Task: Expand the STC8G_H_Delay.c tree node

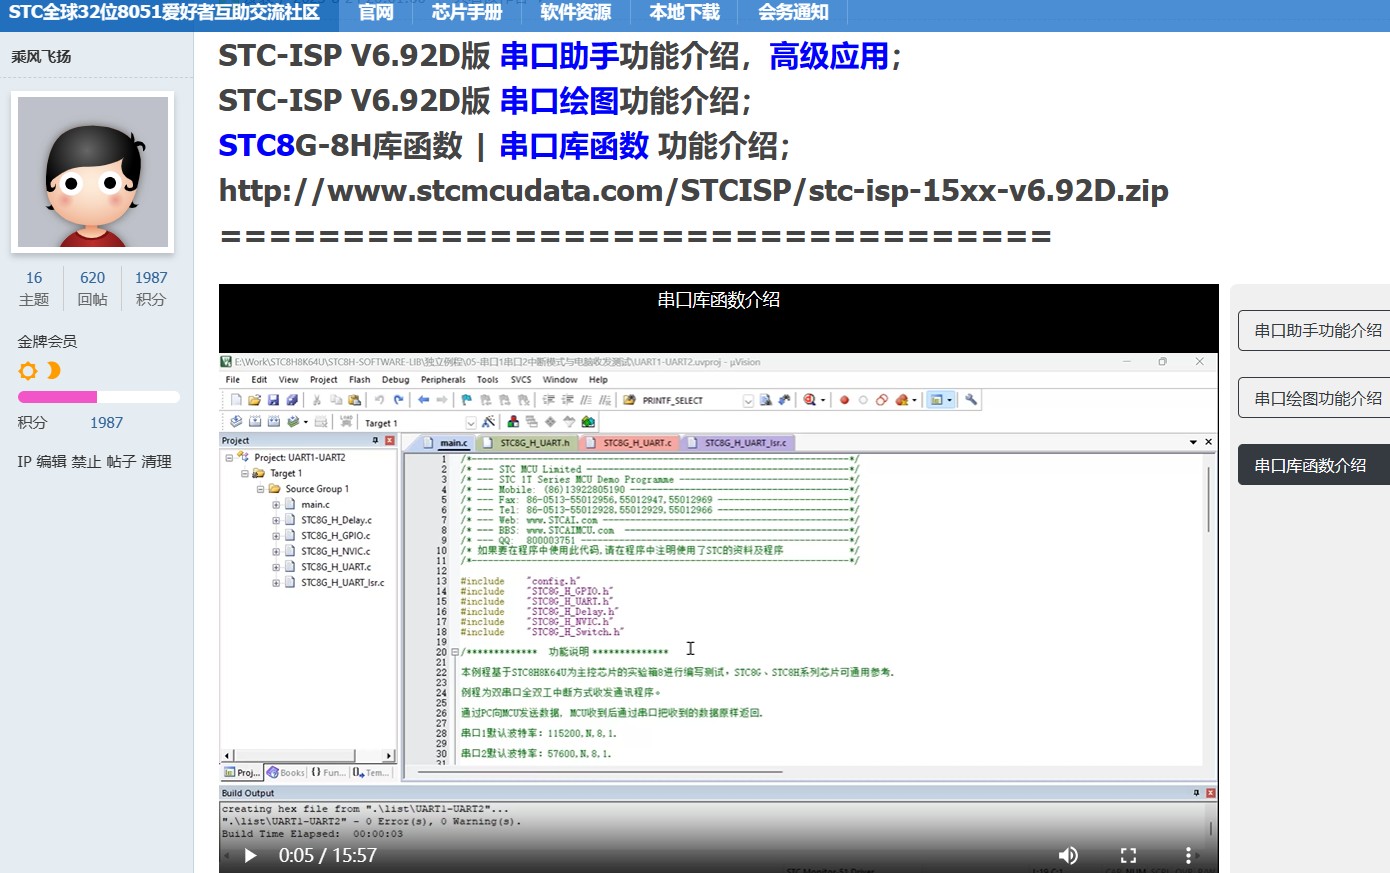Action: (276, 520)
